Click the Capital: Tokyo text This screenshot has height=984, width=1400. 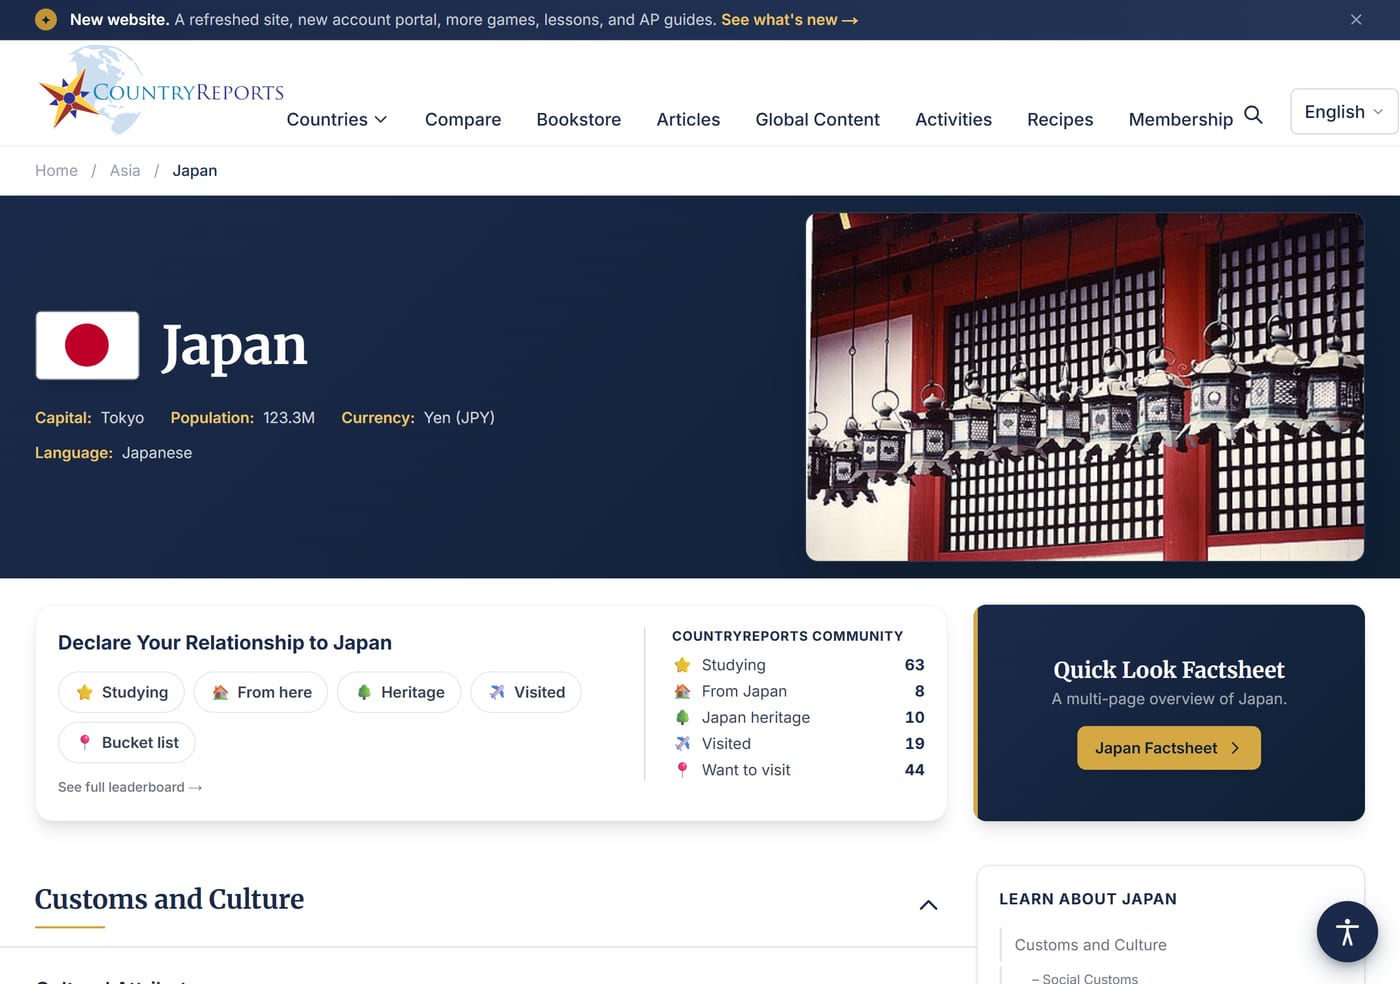90,418
